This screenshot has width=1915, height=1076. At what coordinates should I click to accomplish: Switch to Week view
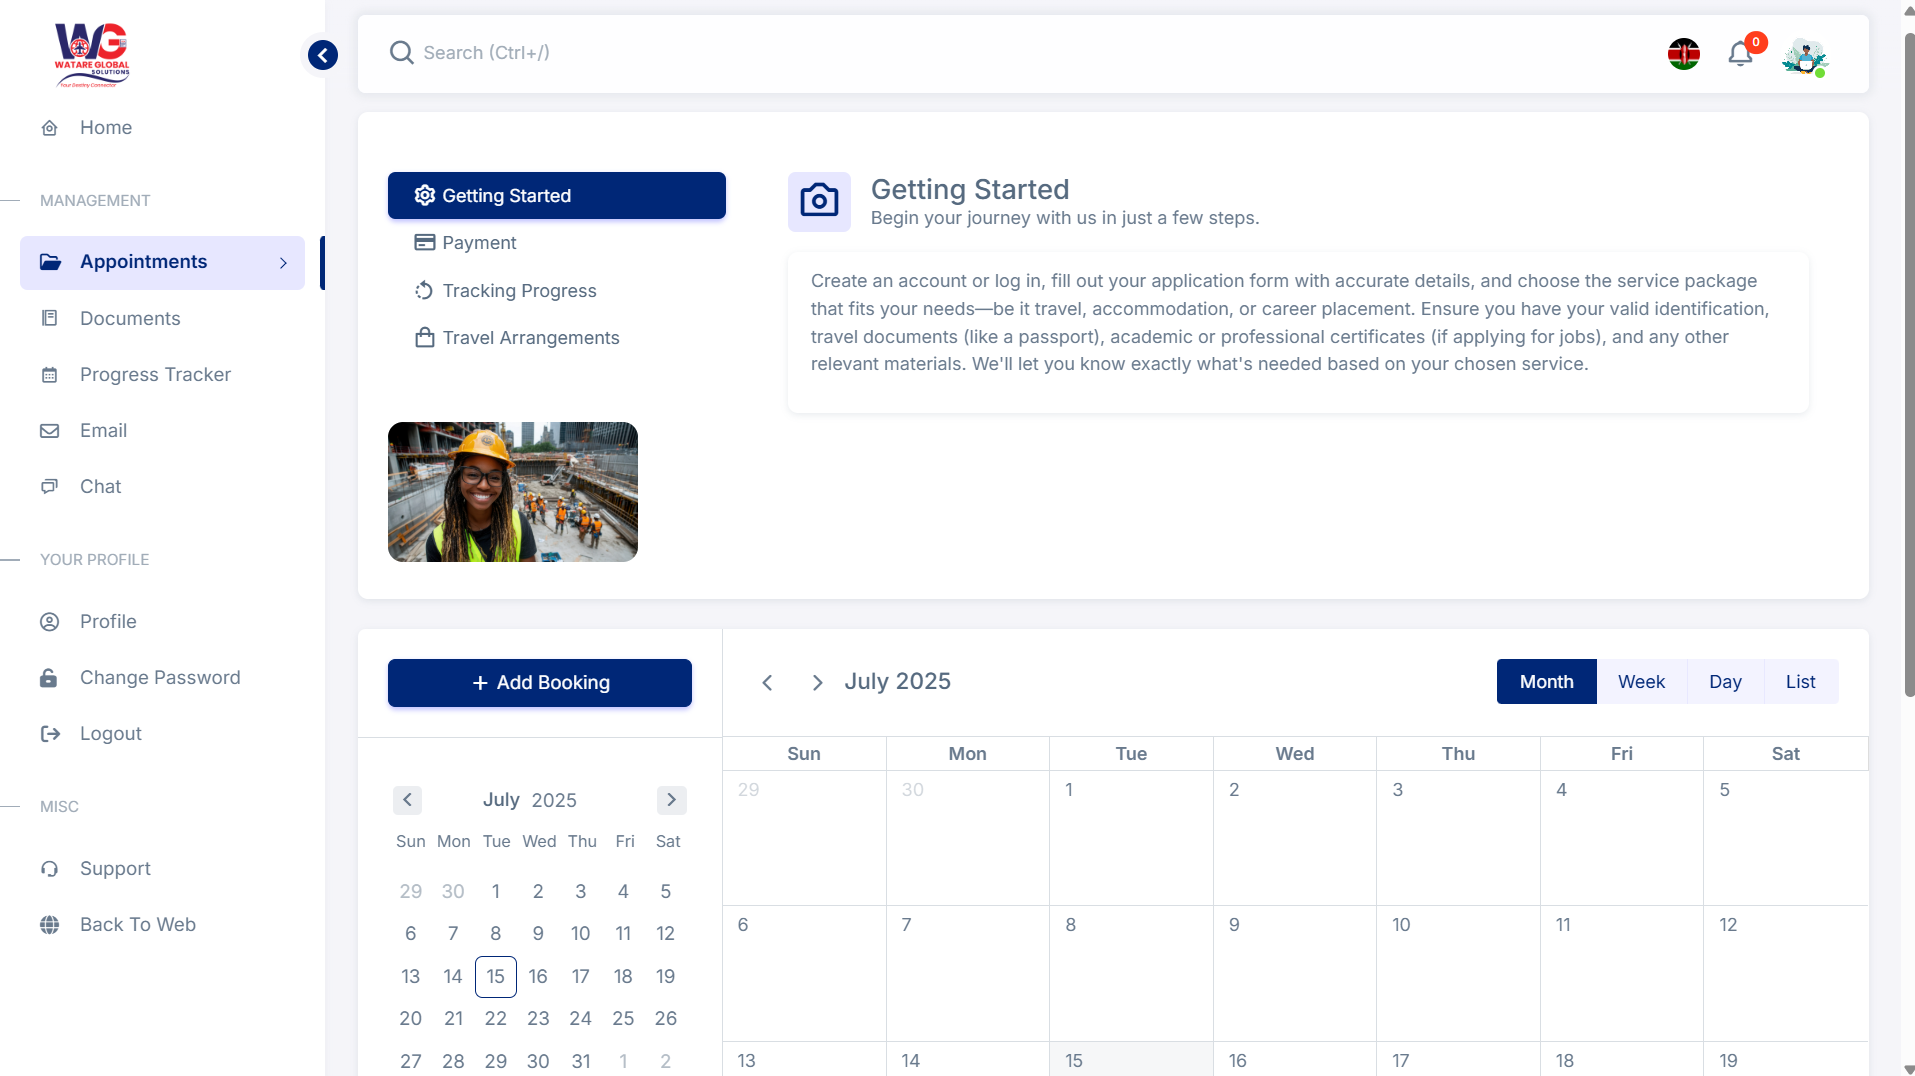(1641, 681)
